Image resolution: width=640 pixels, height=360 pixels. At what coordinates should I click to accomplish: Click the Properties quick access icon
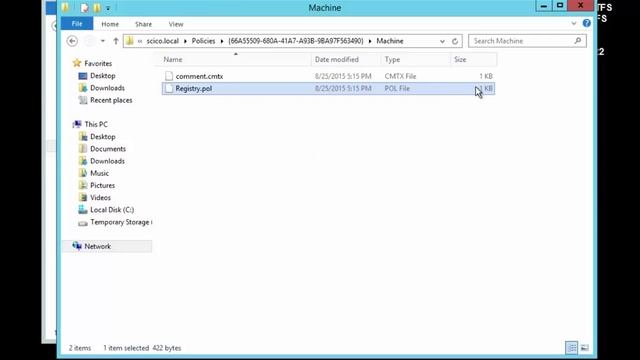point(84,8)
